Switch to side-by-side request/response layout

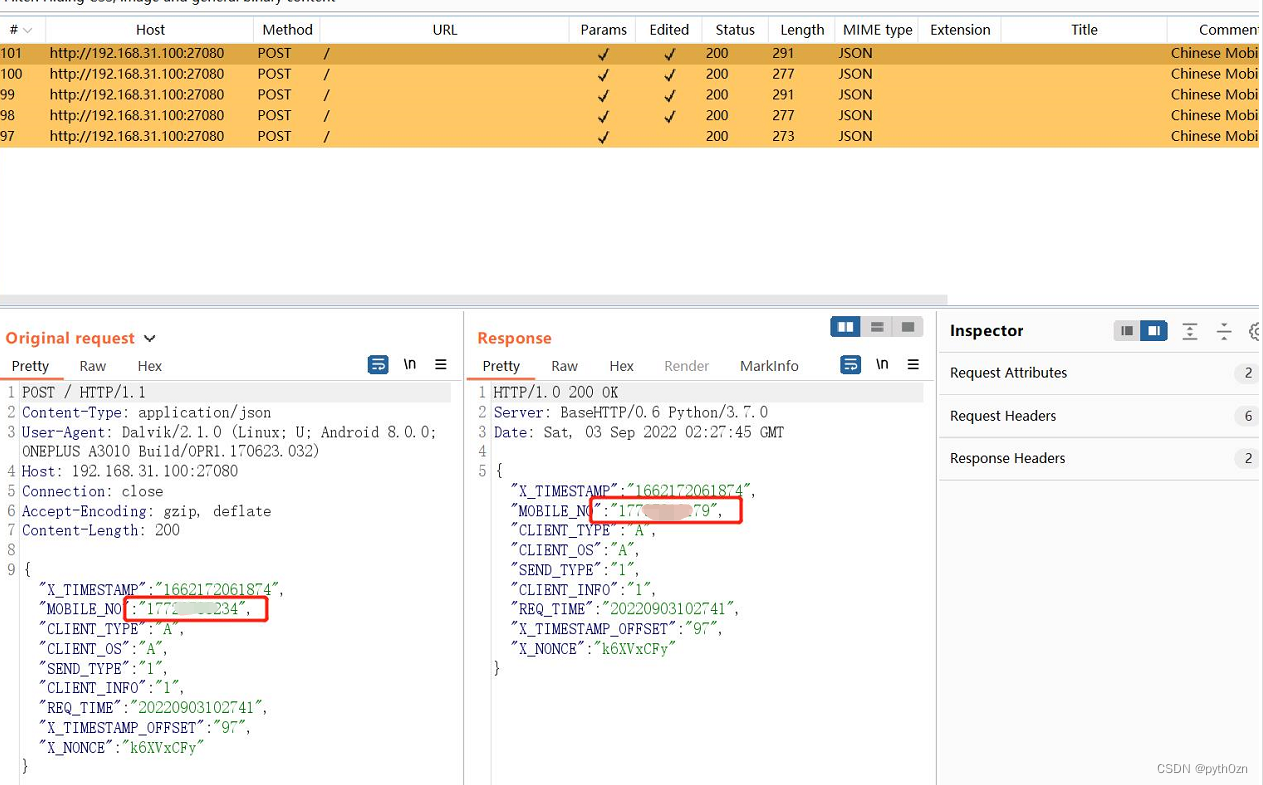846,327
